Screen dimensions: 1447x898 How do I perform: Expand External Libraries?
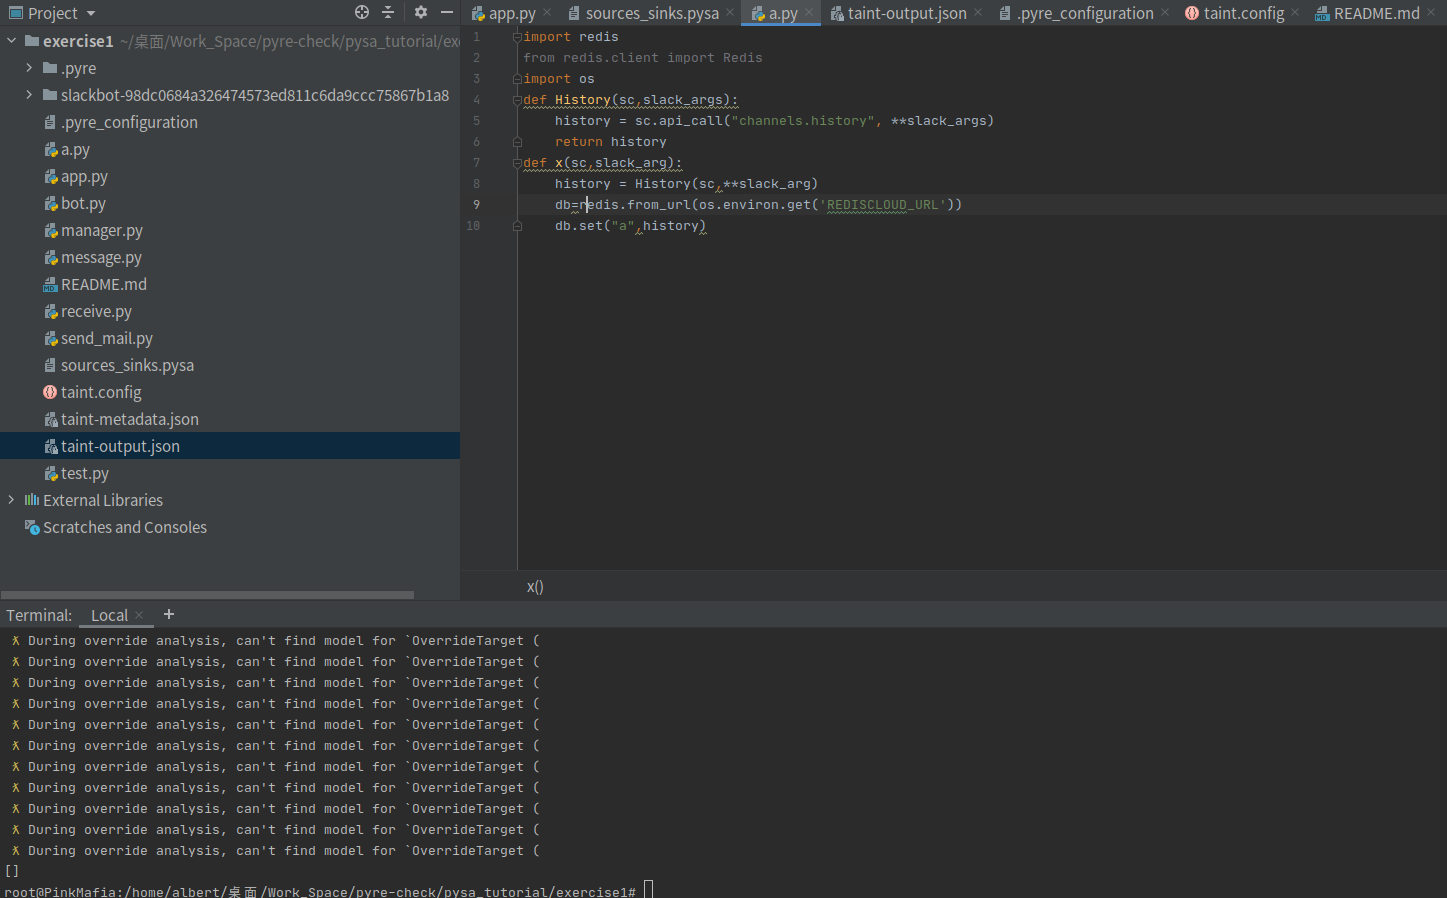10,500
